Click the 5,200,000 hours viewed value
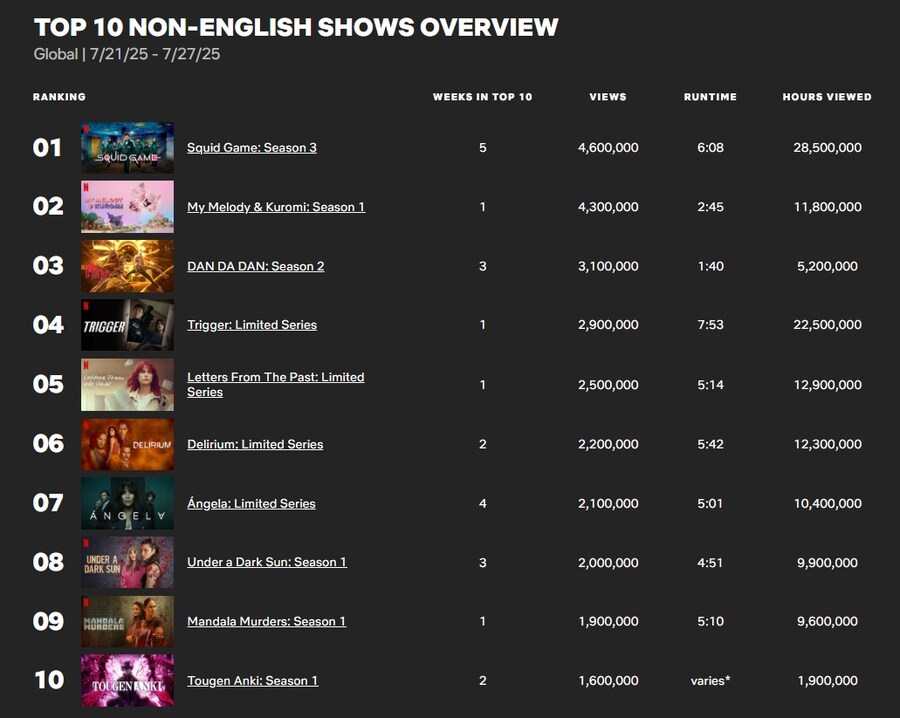The width and height of the screenshot is (900, 718). point(827,266)
